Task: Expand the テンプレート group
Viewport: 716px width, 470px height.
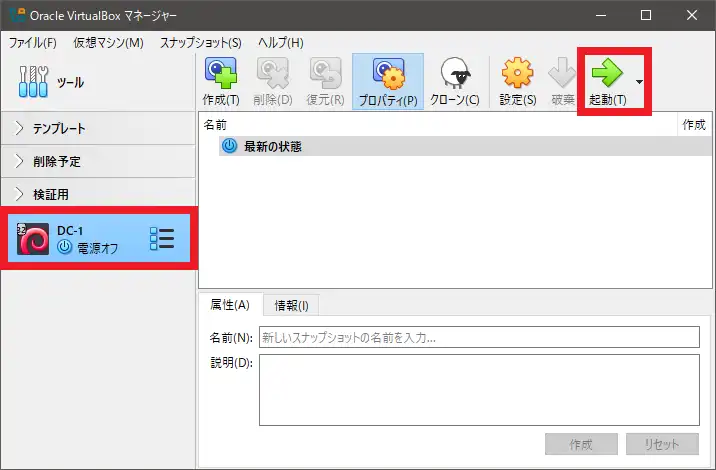Action: [x=20, y=129]
